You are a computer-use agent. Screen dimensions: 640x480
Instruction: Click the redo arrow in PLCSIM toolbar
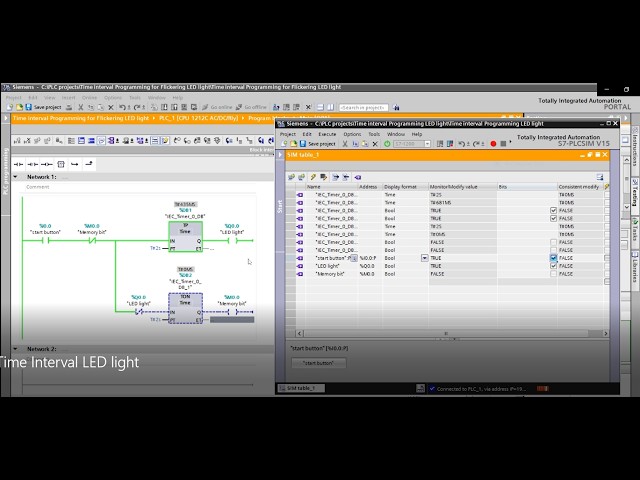click(477, 144)
